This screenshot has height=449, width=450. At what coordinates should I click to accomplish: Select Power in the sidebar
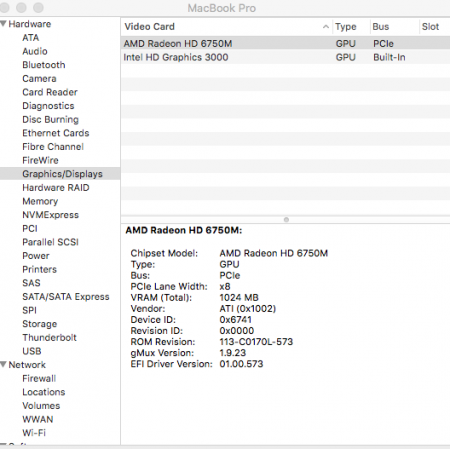point(36,256)
